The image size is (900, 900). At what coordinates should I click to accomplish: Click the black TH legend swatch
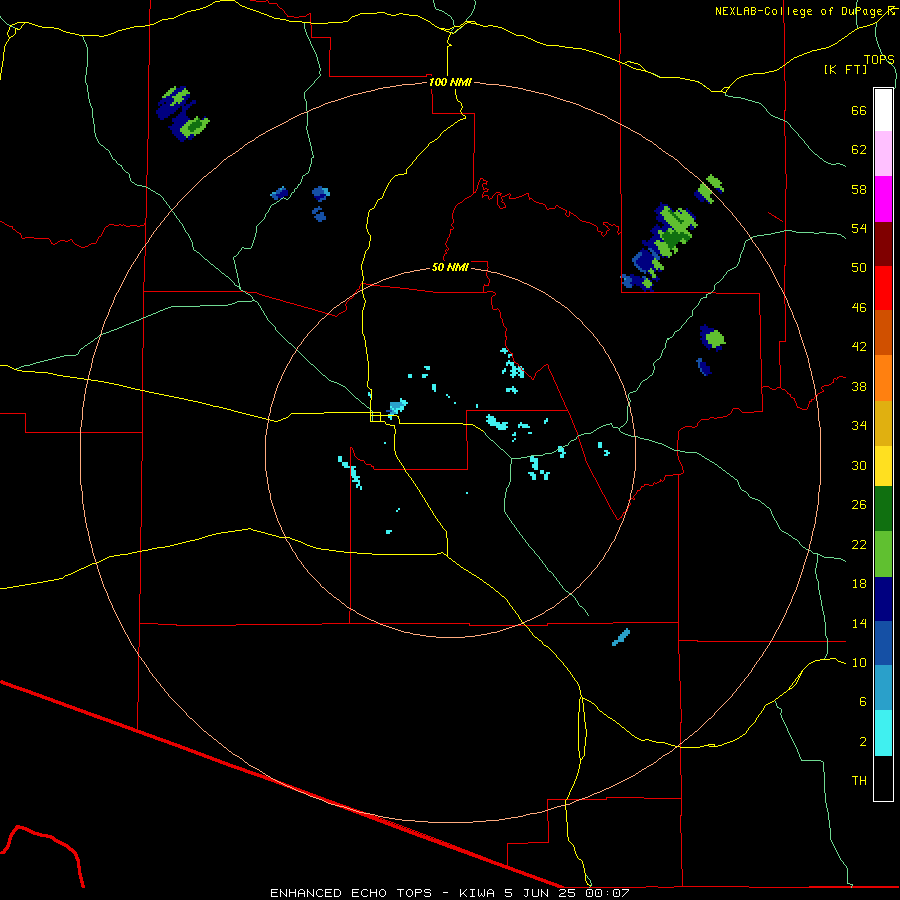click(883, 778)
